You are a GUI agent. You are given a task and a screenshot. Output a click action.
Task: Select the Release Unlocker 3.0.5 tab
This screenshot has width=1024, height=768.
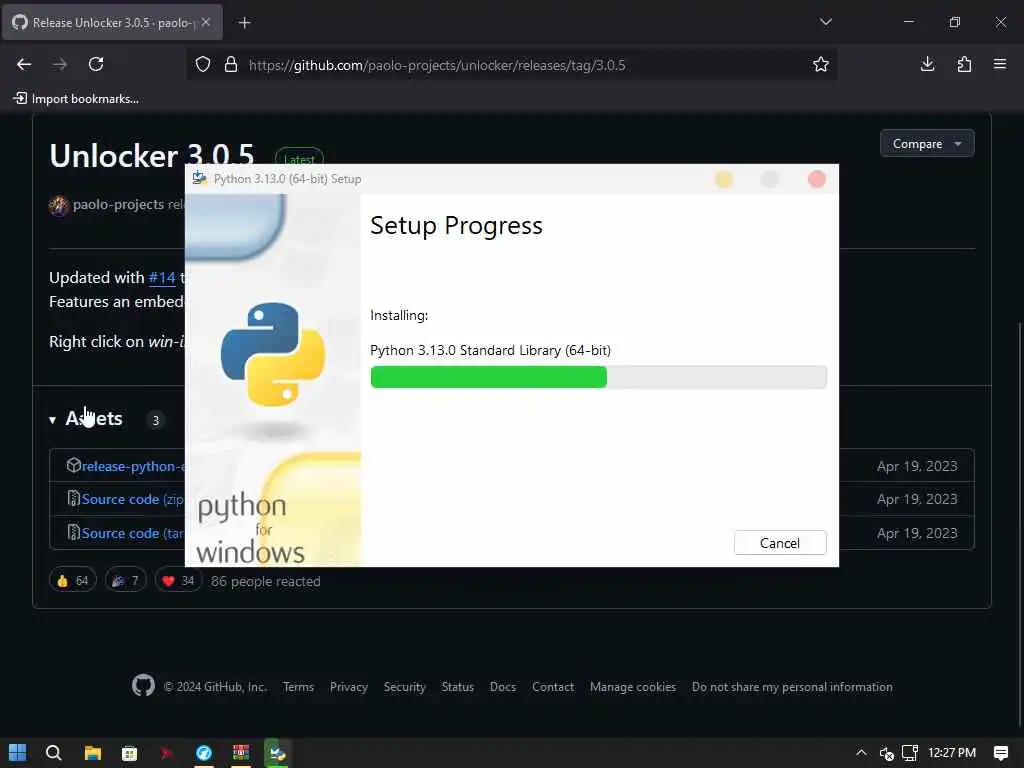(x=112, y=22)
